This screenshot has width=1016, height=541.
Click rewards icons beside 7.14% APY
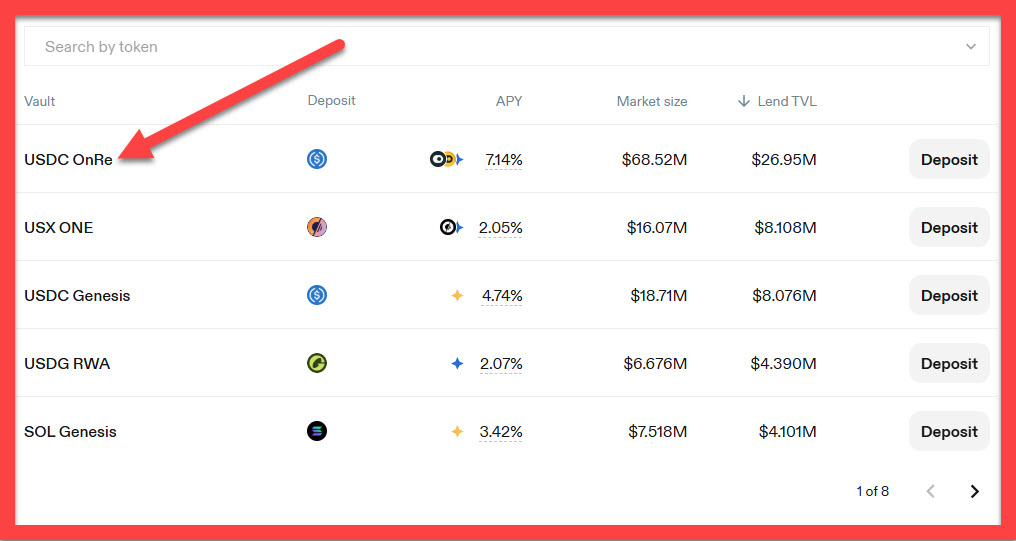click(447, 159)
